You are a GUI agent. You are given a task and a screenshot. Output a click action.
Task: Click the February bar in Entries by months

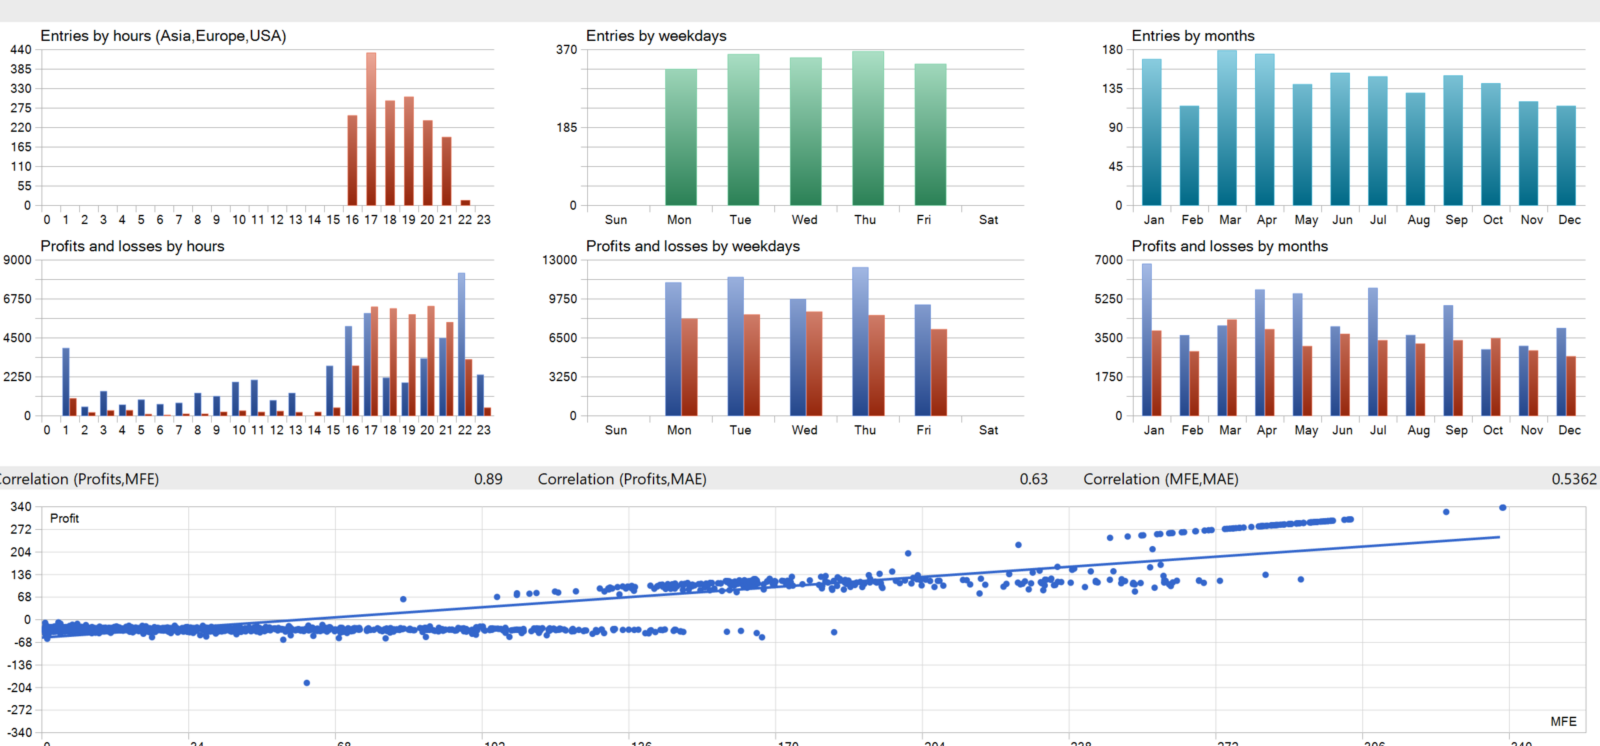pos(1190,156)
